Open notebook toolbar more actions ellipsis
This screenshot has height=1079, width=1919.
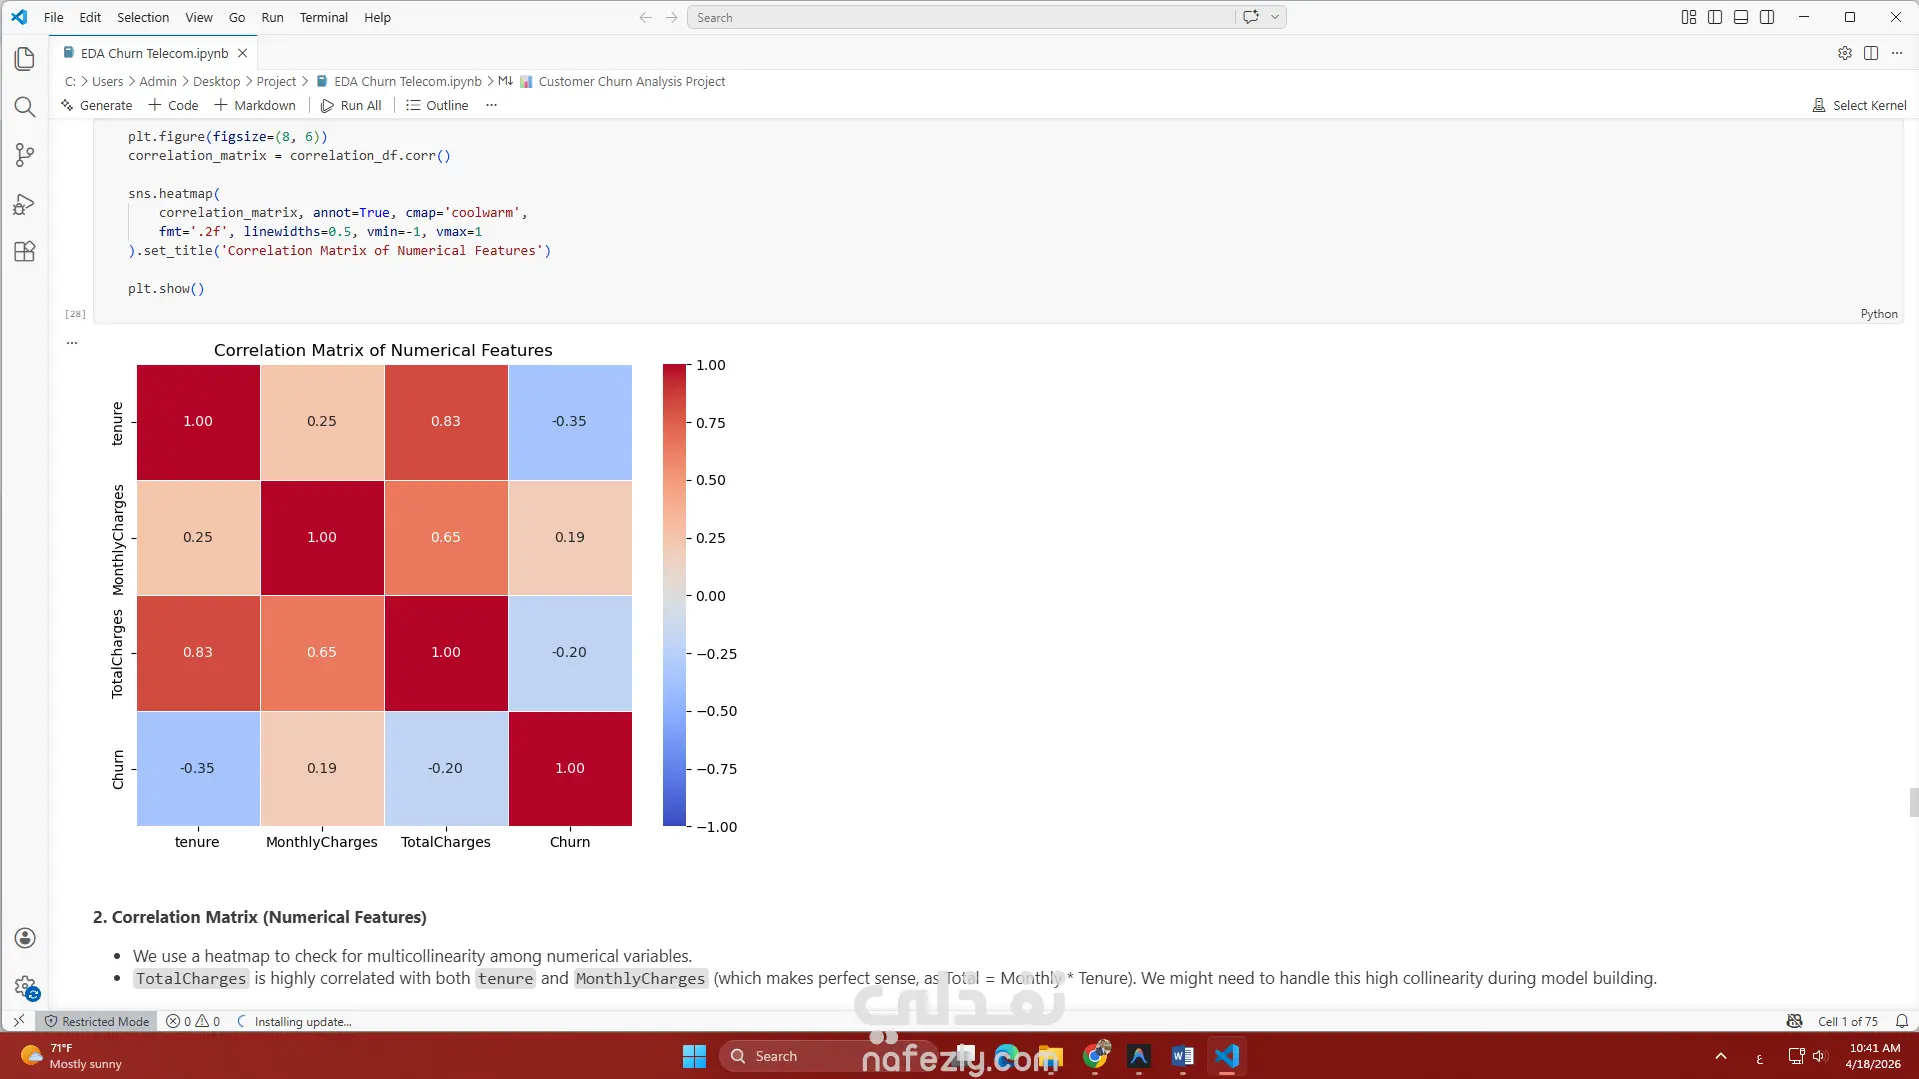point(491,105)
